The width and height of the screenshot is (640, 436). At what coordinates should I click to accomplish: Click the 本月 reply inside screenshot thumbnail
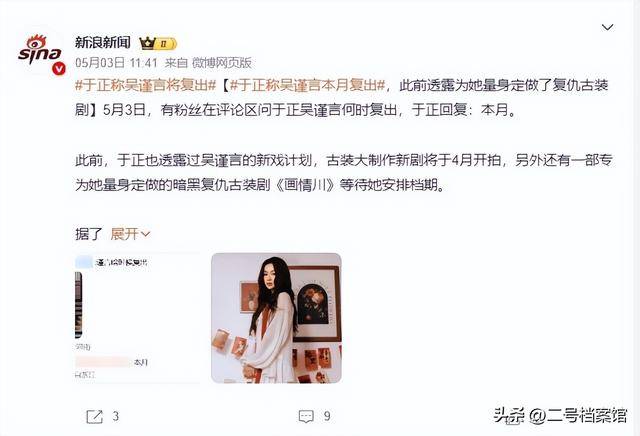[x=140, y=362]
